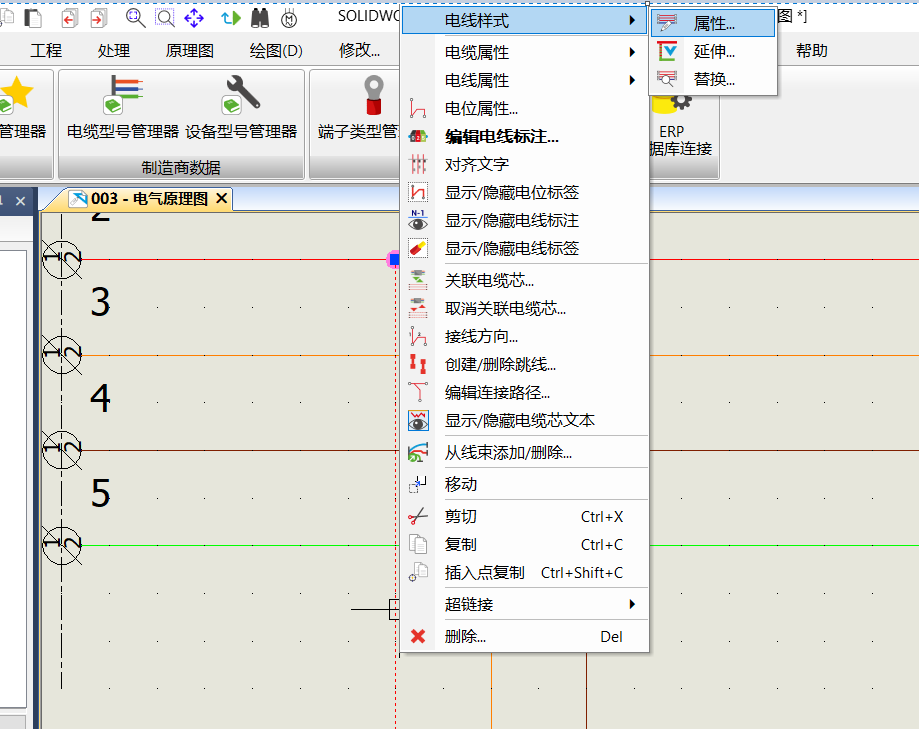
Task: Toggle 显示/隐藏电缆芯文本 visibility
Action: 519,421
